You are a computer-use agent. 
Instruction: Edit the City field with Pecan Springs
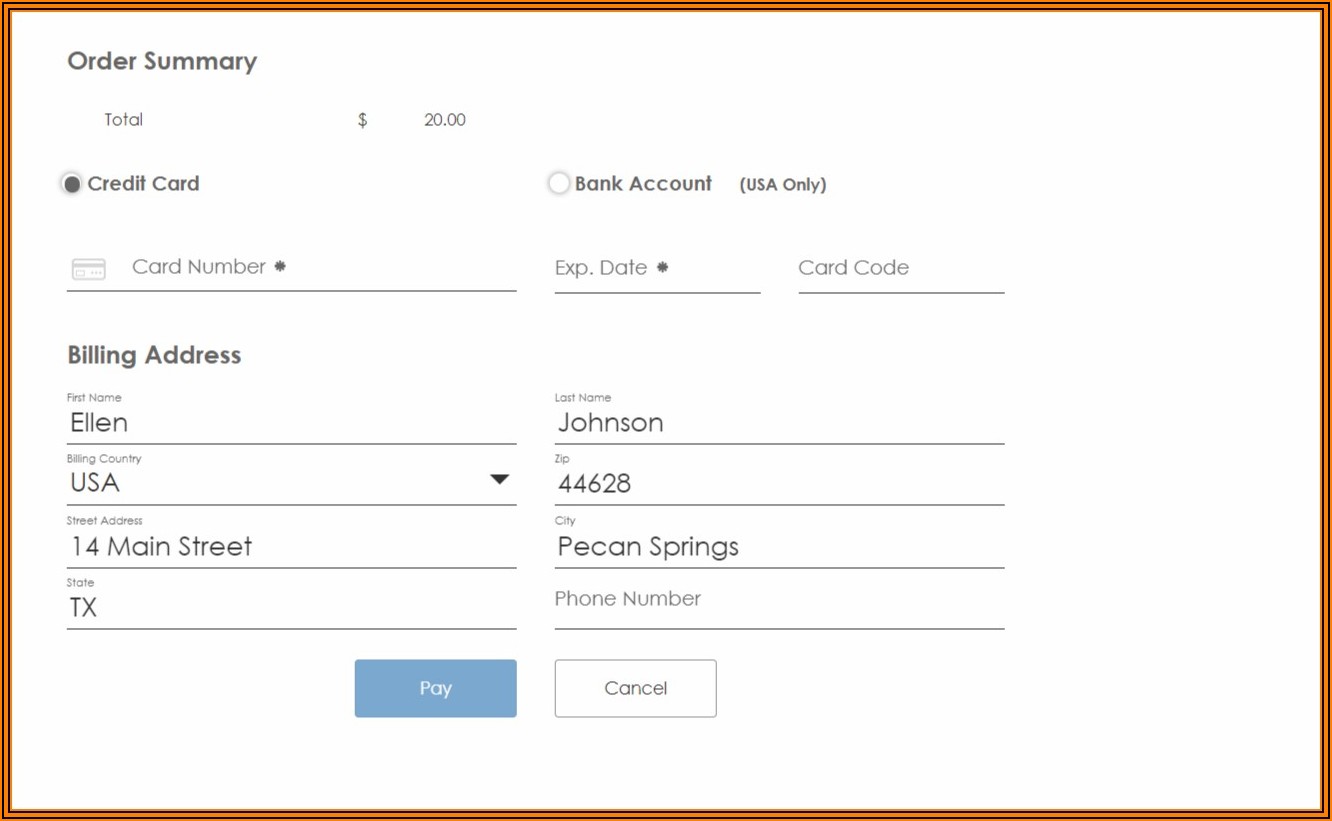(778, 547)
